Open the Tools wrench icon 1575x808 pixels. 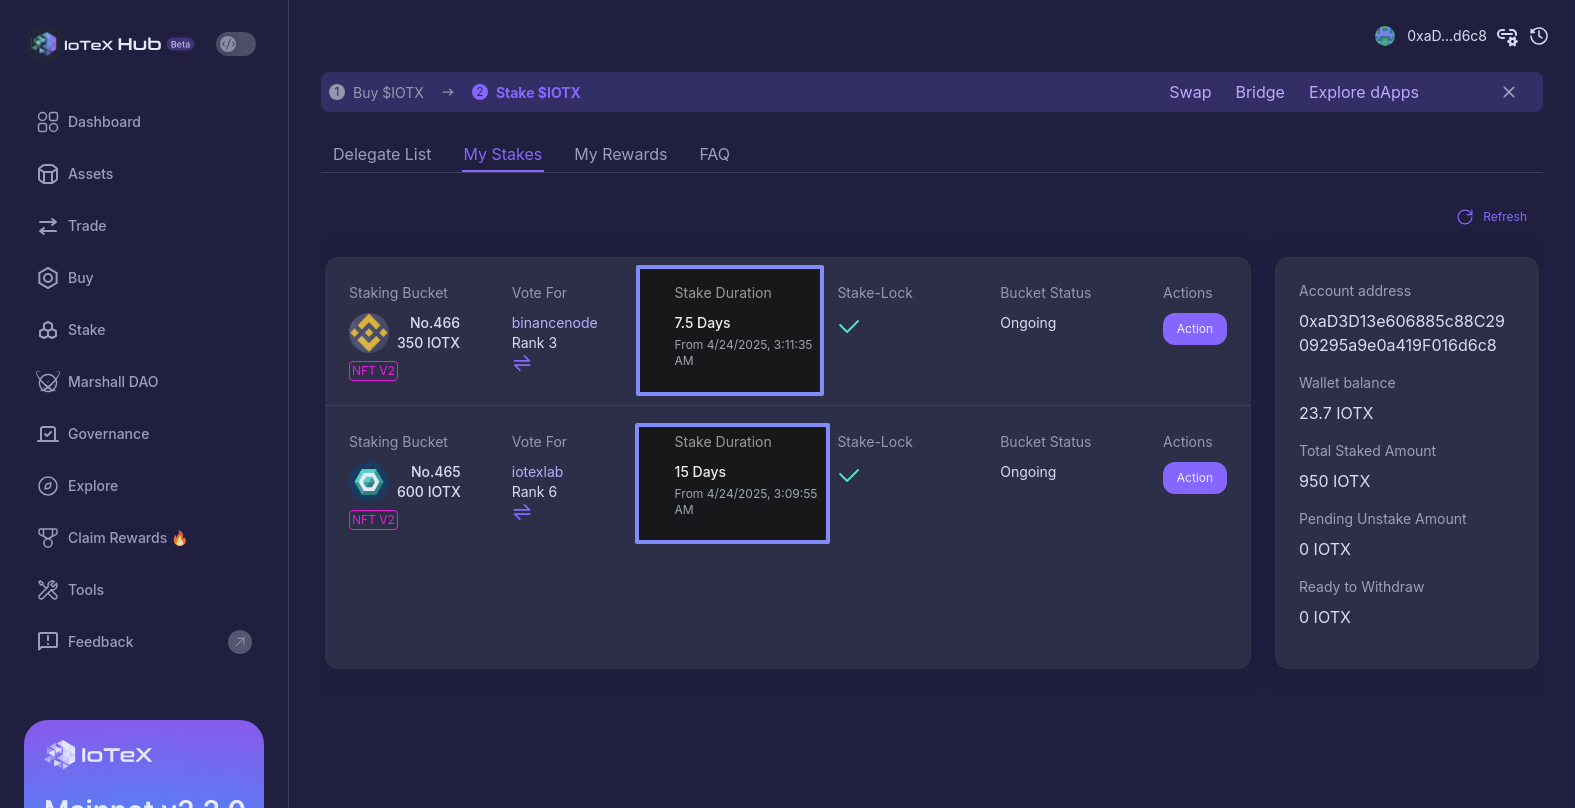click(48, 590)
